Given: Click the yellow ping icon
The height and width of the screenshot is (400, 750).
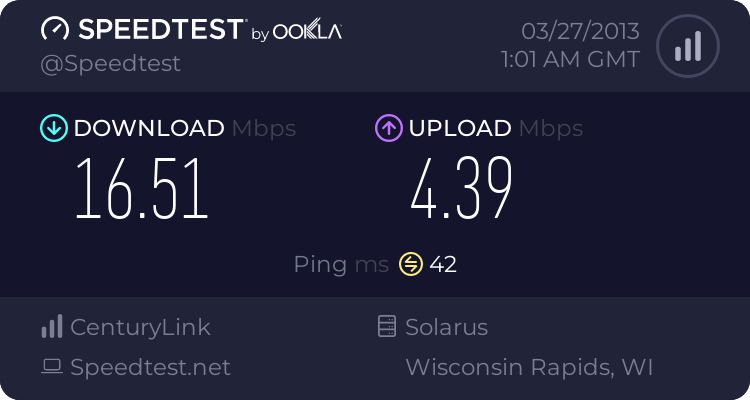Looking at the screenshot, I should tap(411, 264).
